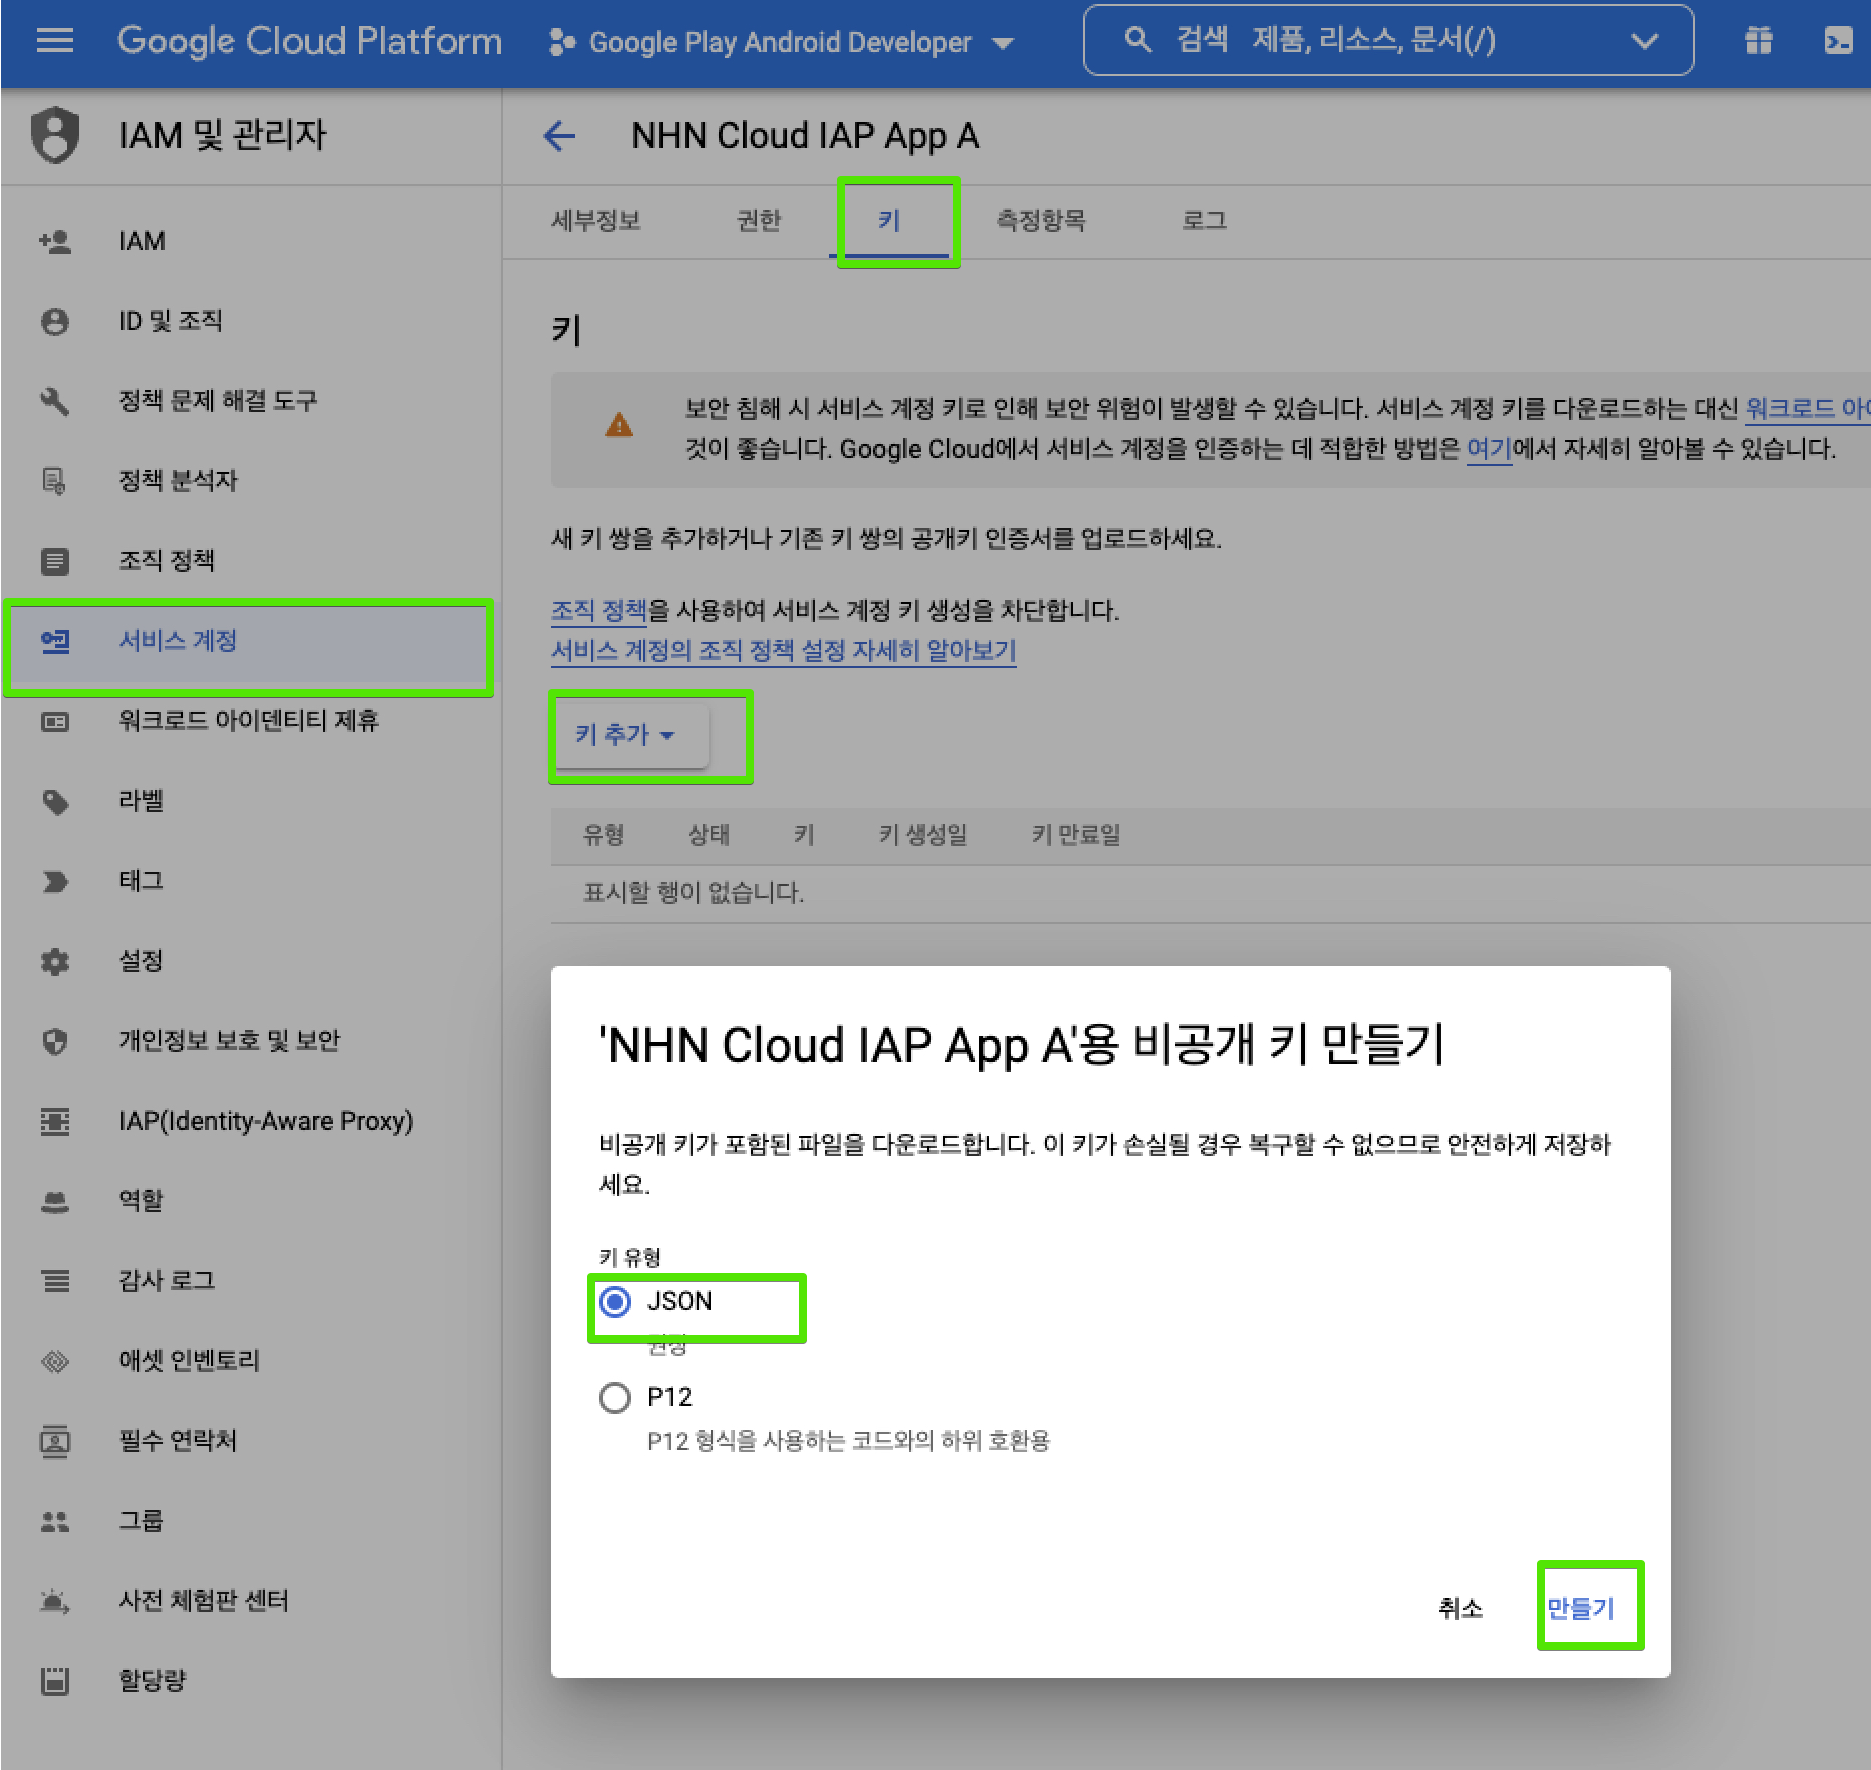Screen dimensions: 1871x1770
Task: Switch to the 로그 tab
Action: click(1204, 220)
